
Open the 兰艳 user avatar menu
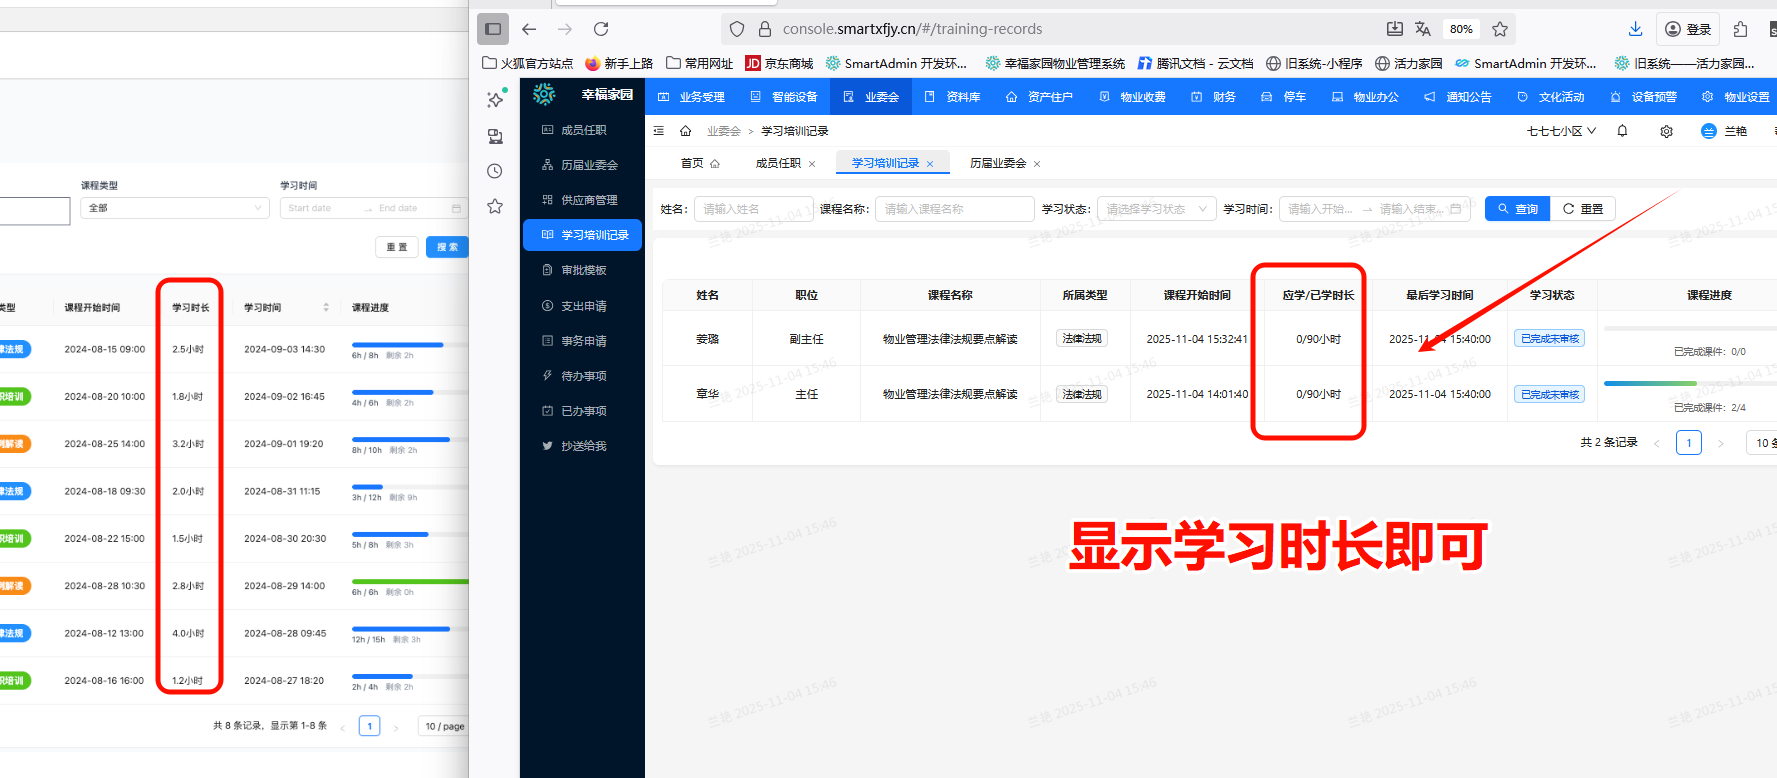click(x=1724, y=131)
